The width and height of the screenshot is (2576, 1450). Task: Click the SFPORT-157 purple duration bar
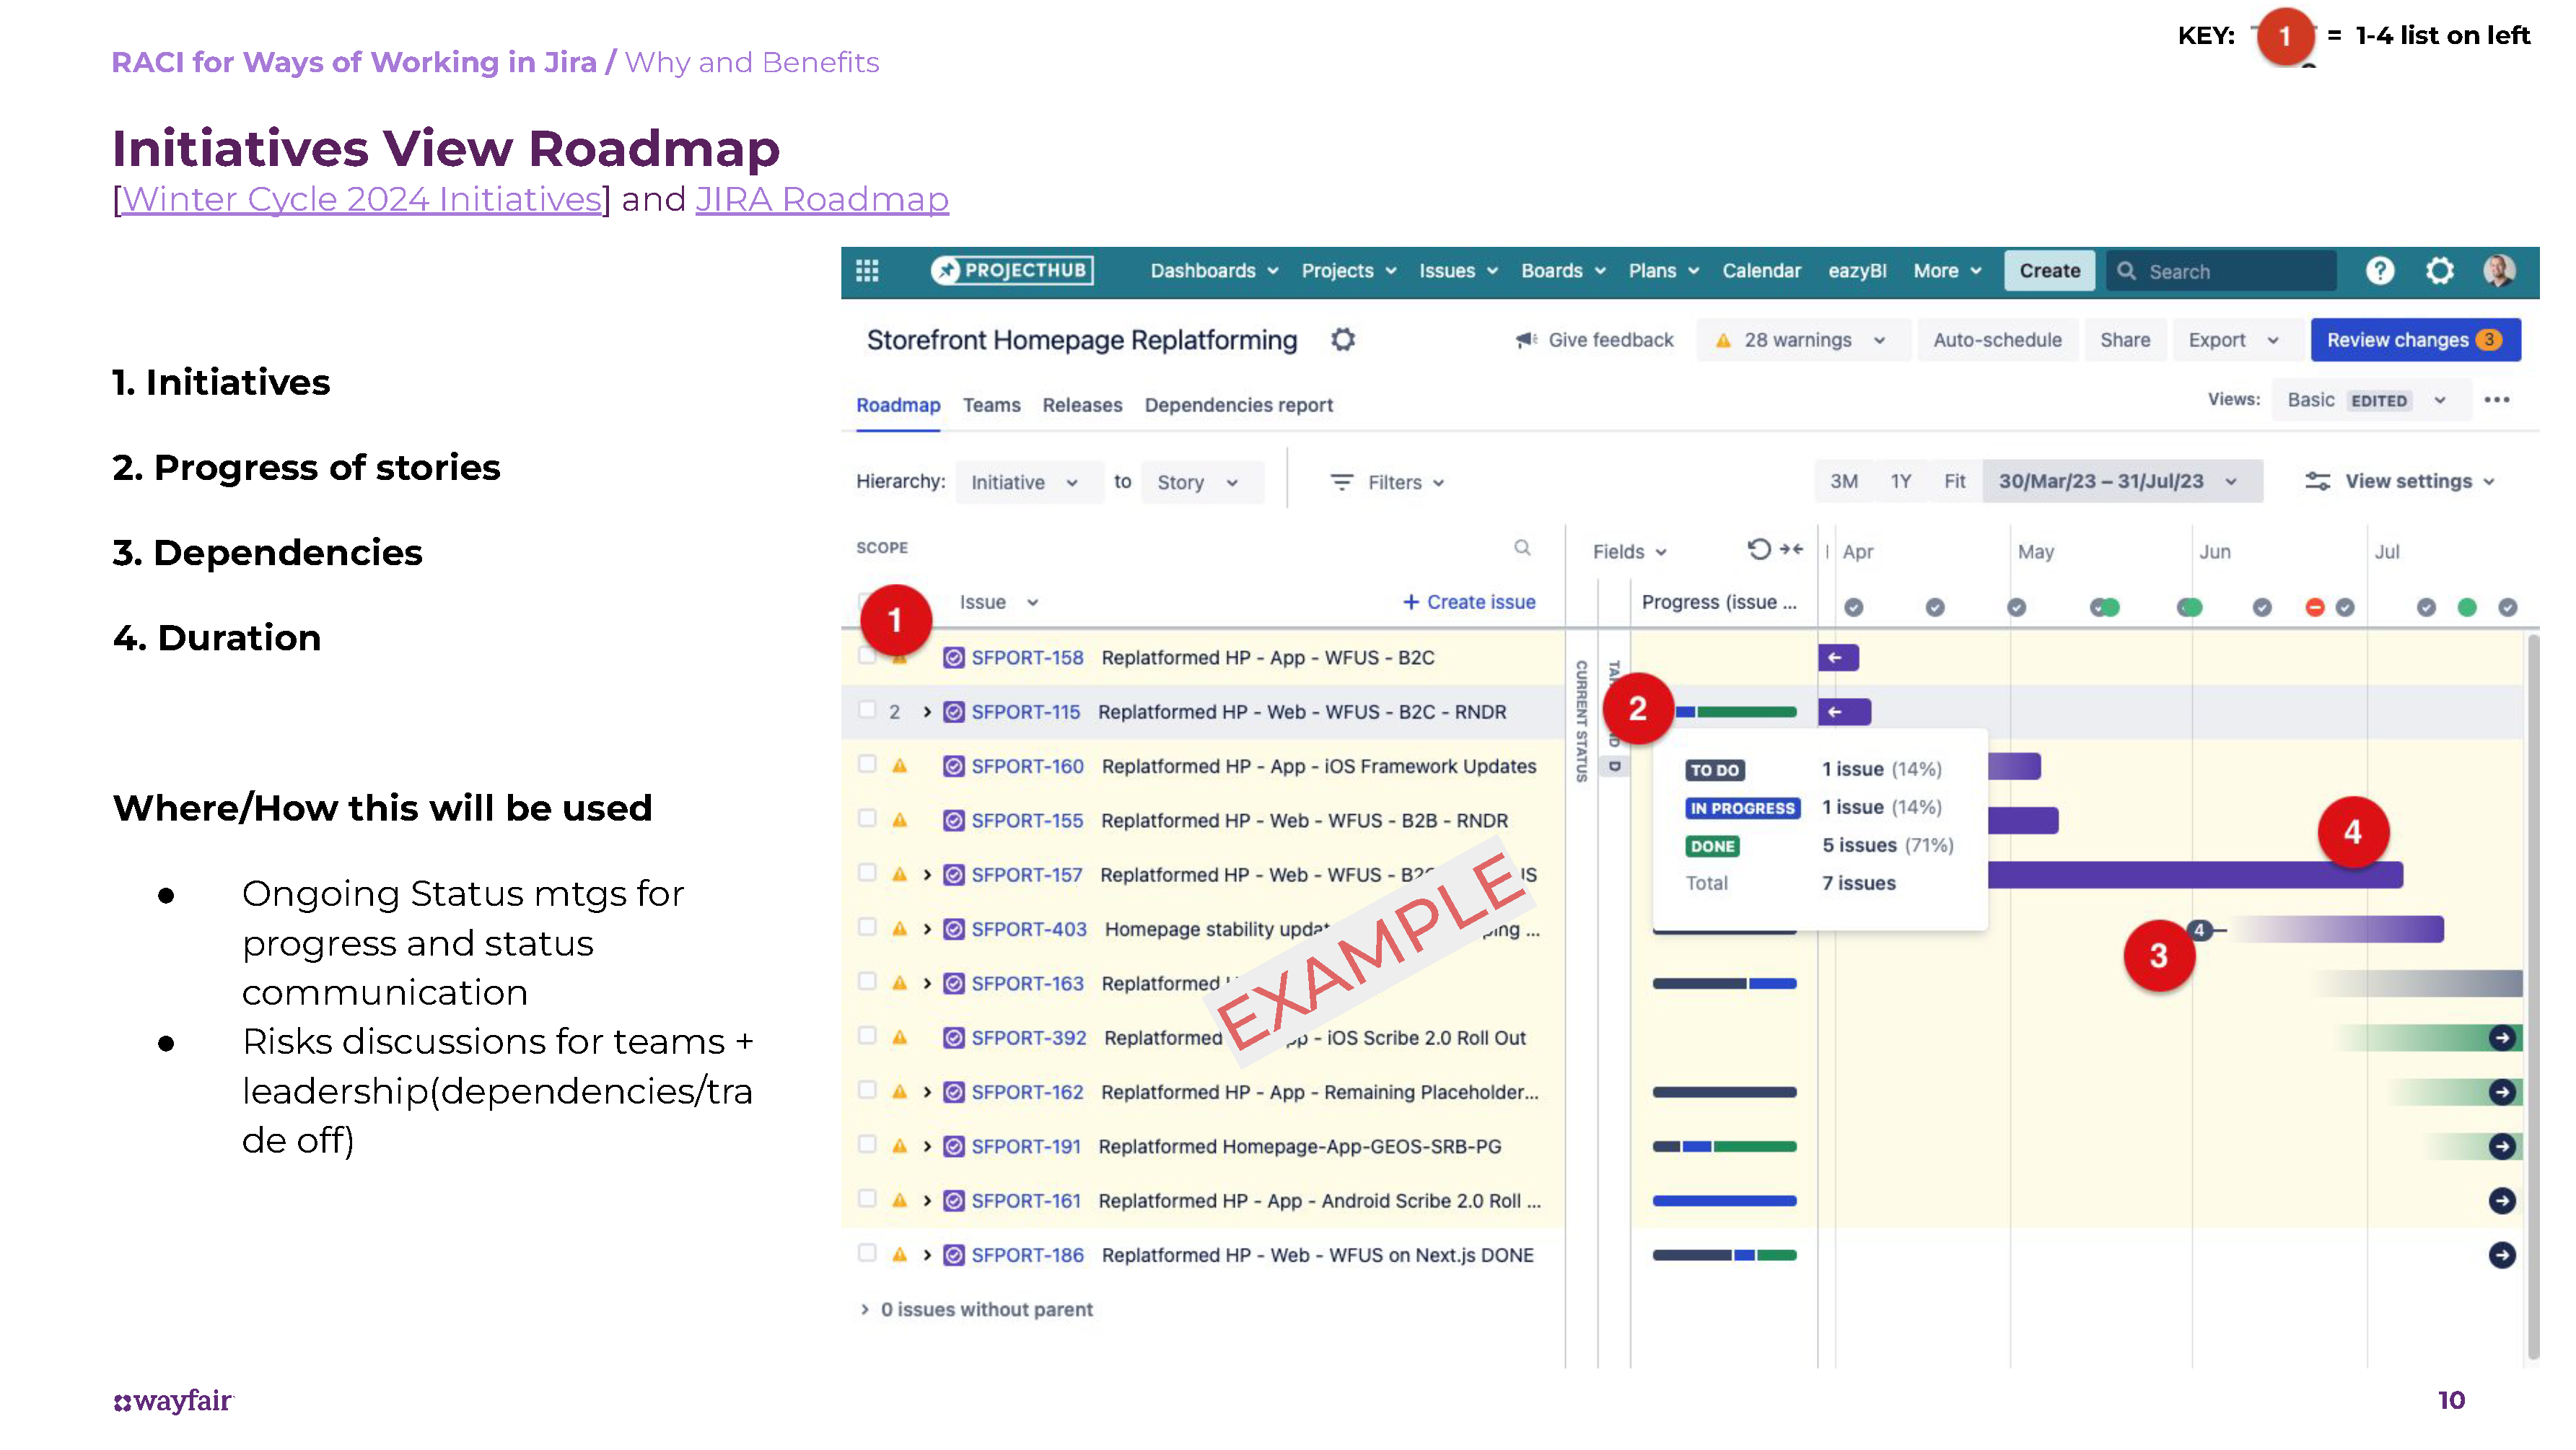pyautogui.click(x=2195, y=875)
